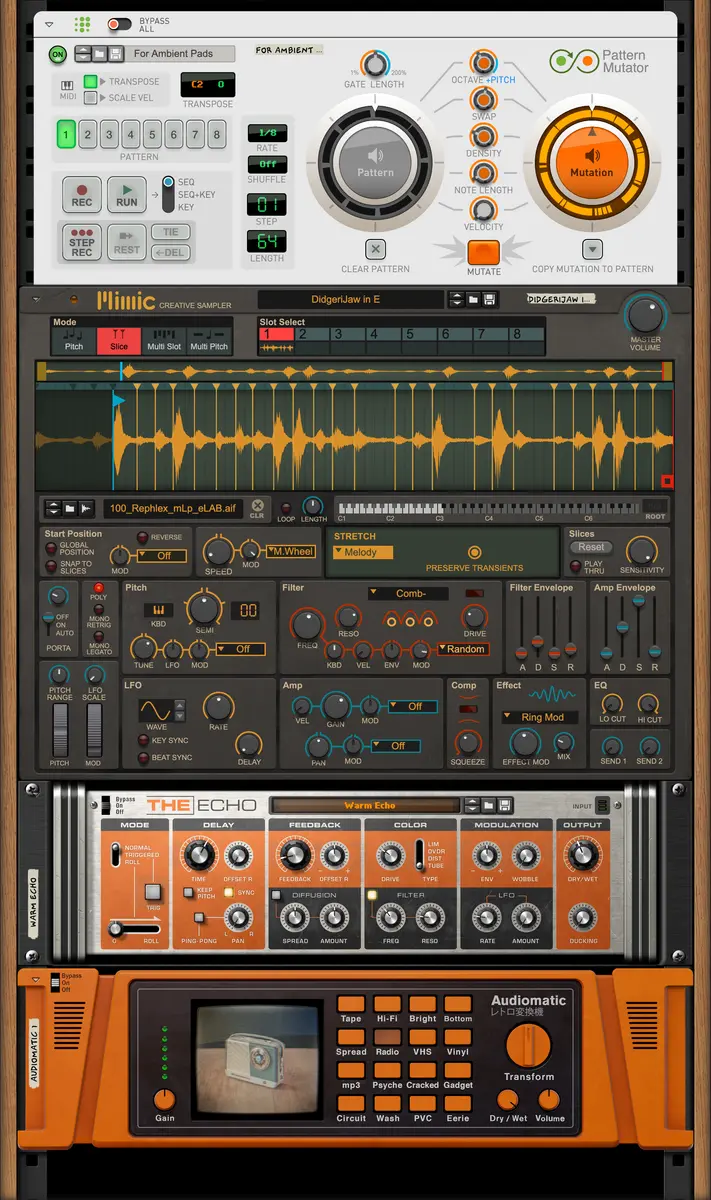Viewport: 711px width, 1200px height.
Task: Click the Step Rec button
Action: click(x=82, y=242)
